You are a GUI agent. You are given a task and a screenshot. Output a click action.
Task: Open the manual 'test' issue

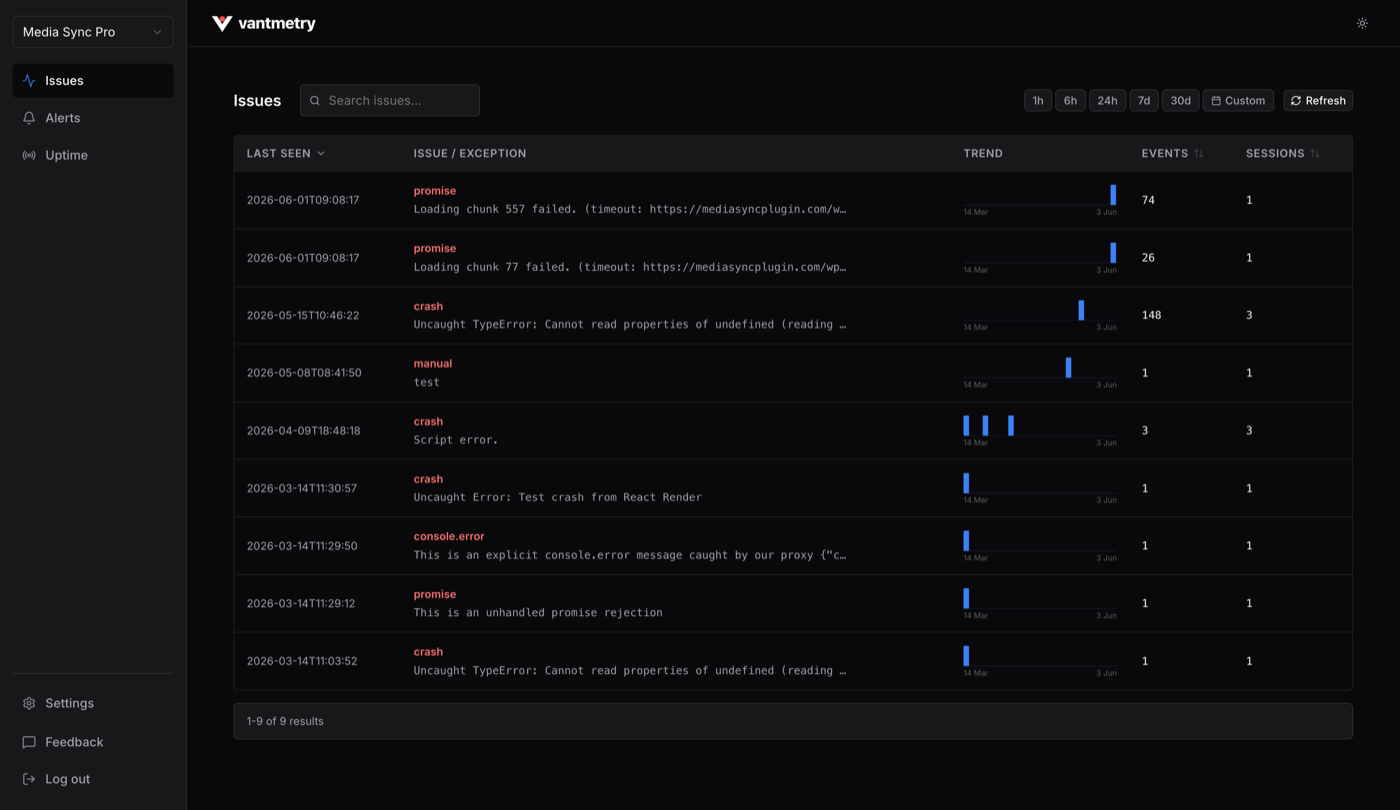click(x=793, y=373)
